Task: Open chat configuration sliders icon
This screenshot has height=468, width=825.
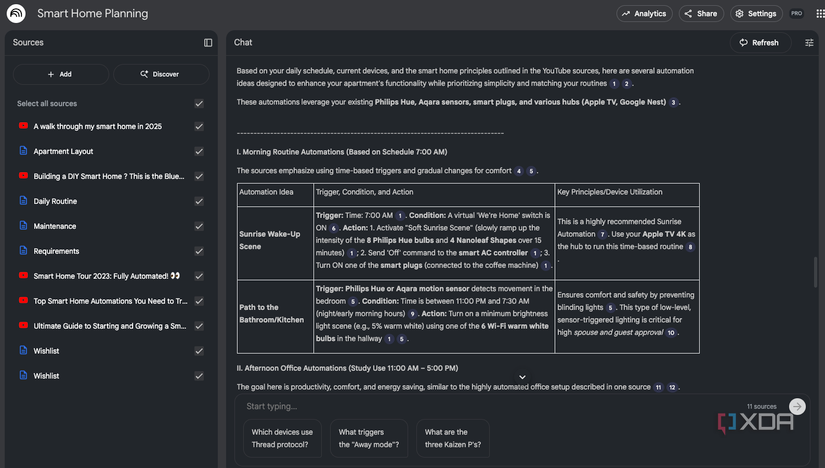Action: 809,43
